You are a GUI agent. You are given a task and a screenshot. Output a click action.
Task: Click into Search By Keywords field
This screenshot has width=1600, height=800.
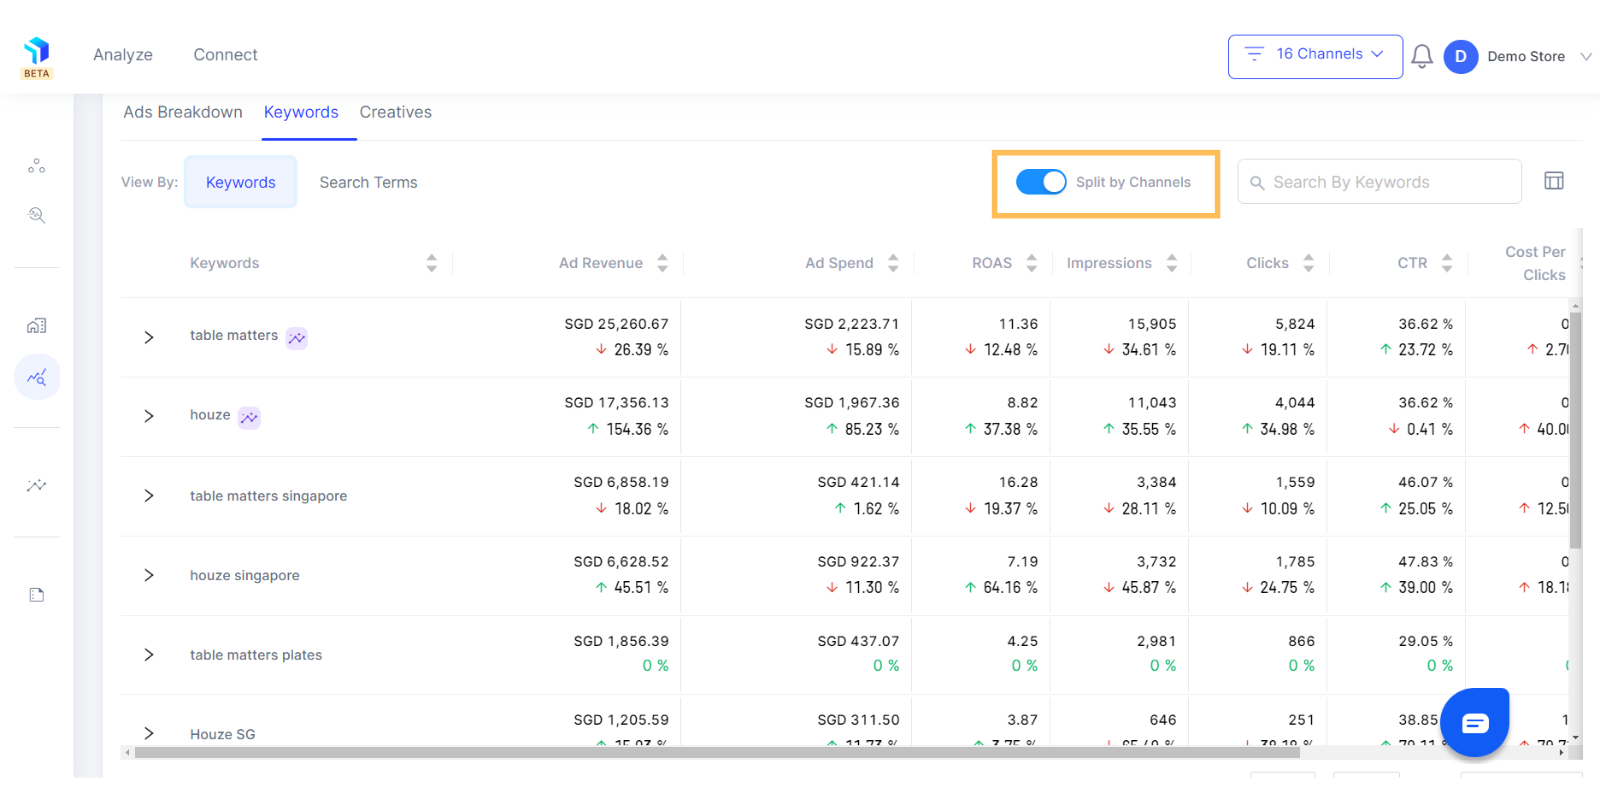1380,182
